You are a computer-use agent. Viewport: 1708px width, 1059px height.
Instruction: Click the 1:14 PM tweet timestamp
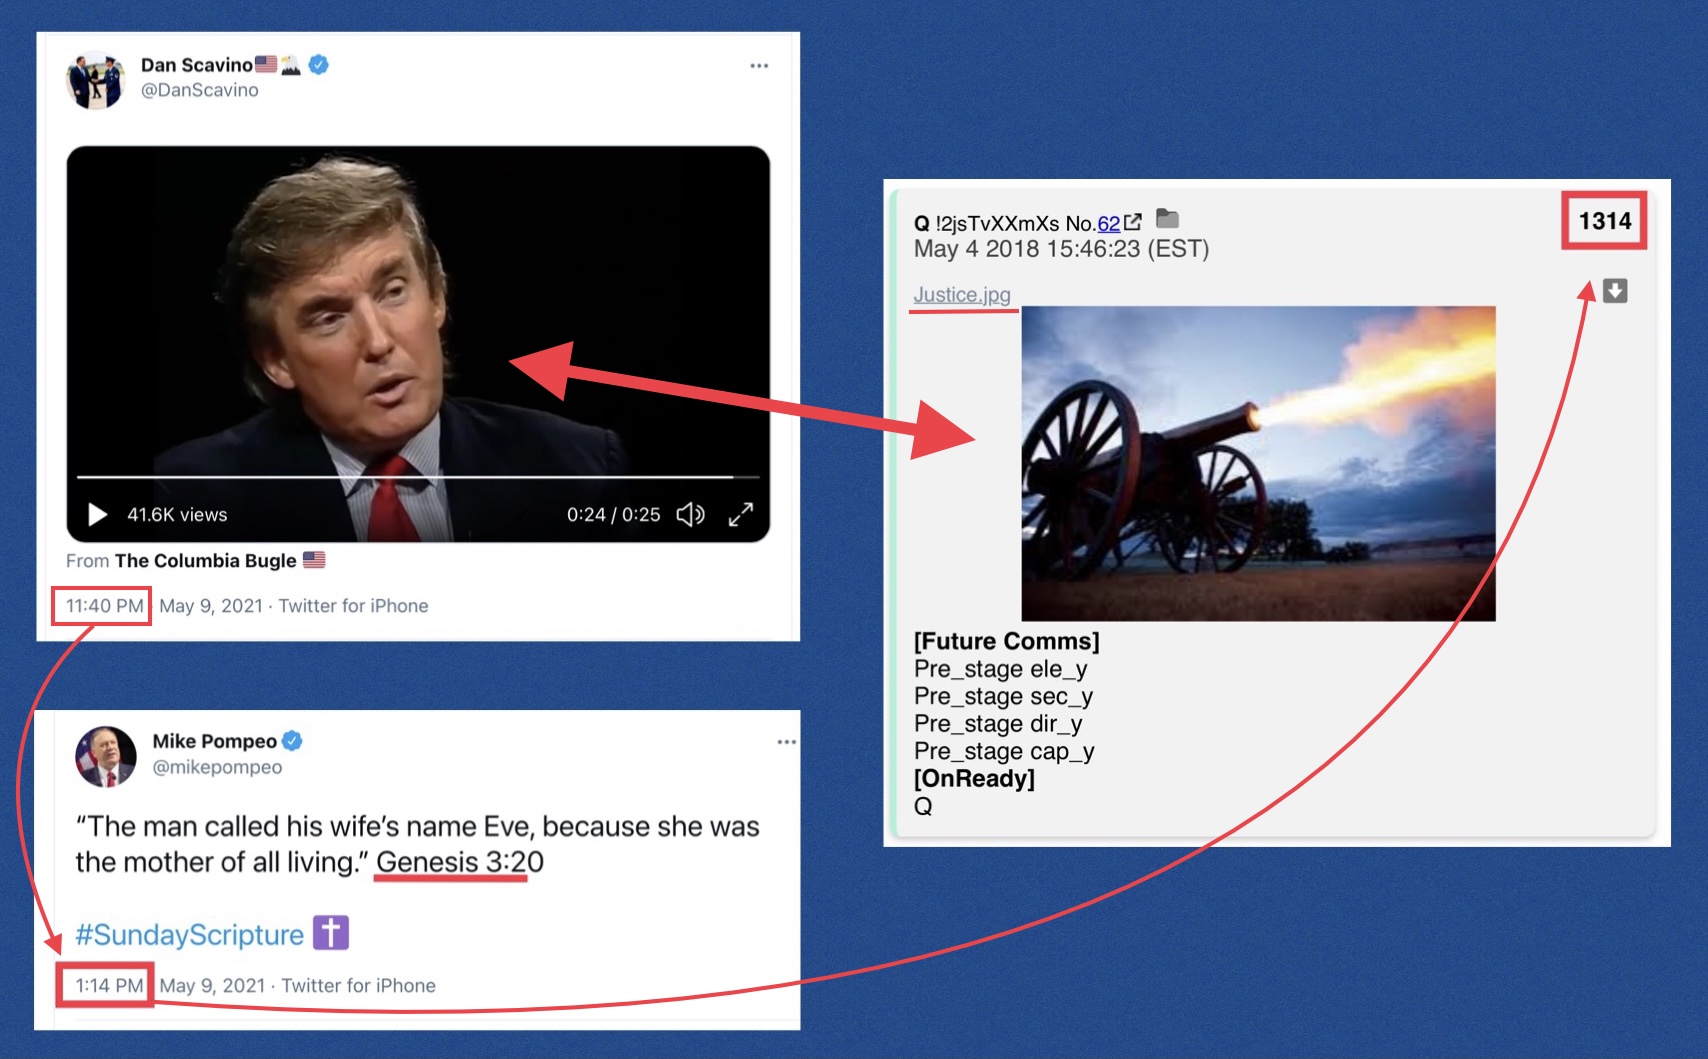click(109, 986)
